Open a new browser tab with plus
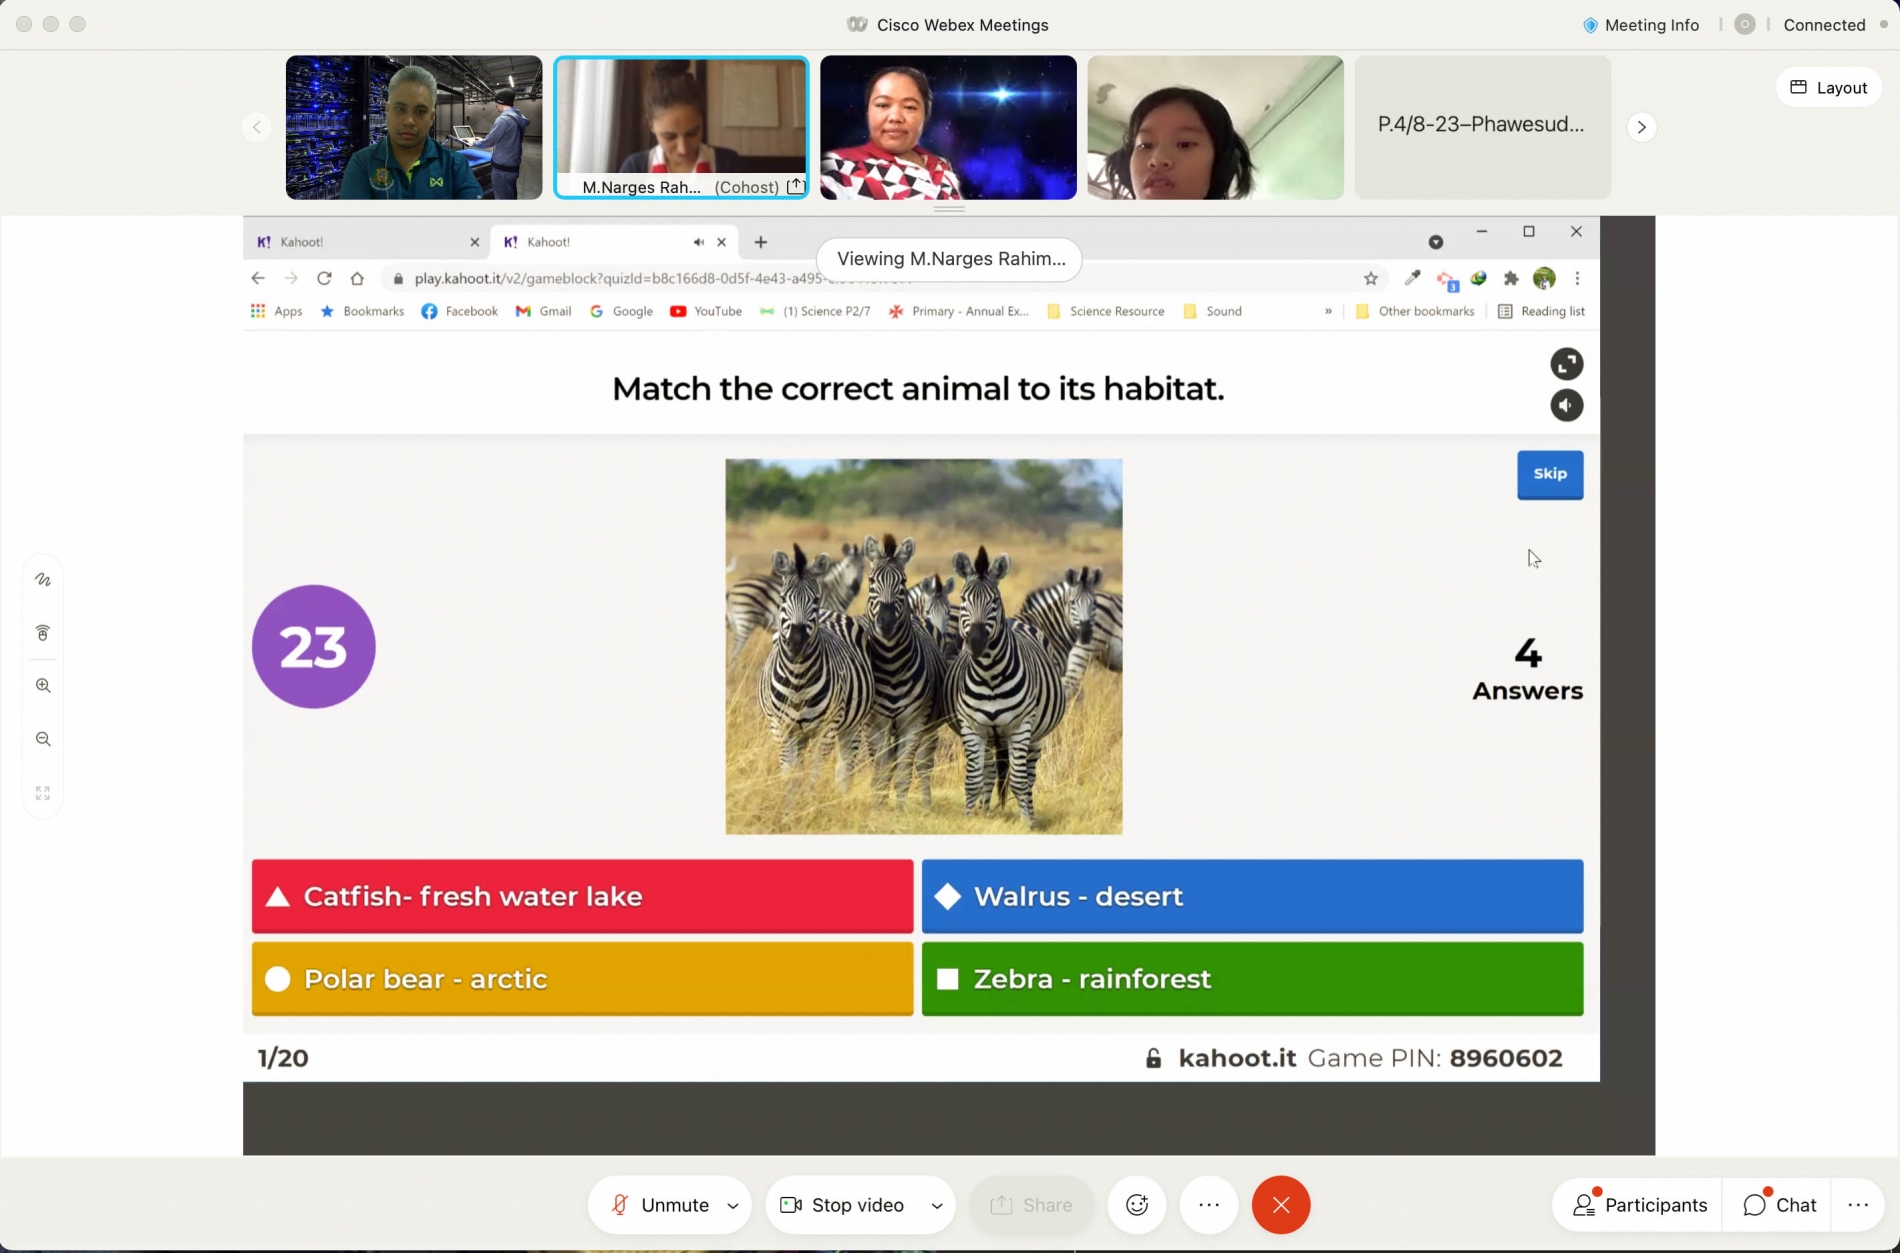 761,242
